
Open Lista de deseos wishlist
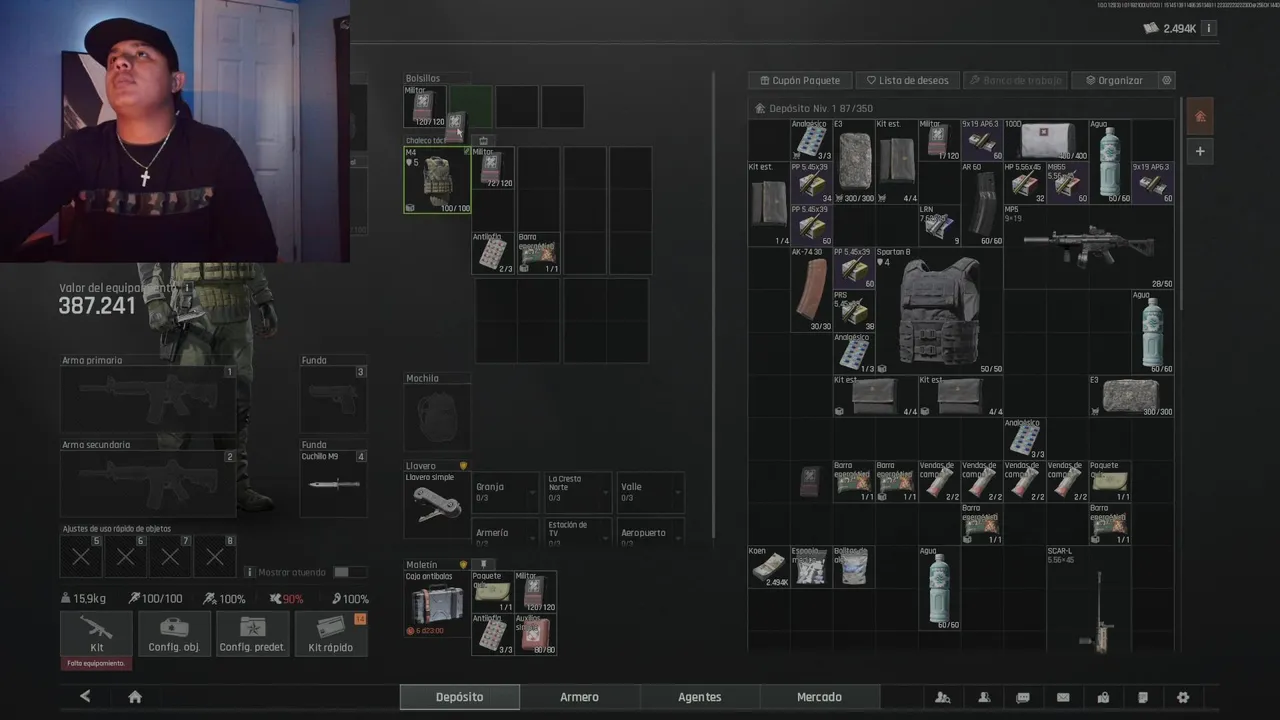click(907, 80)
